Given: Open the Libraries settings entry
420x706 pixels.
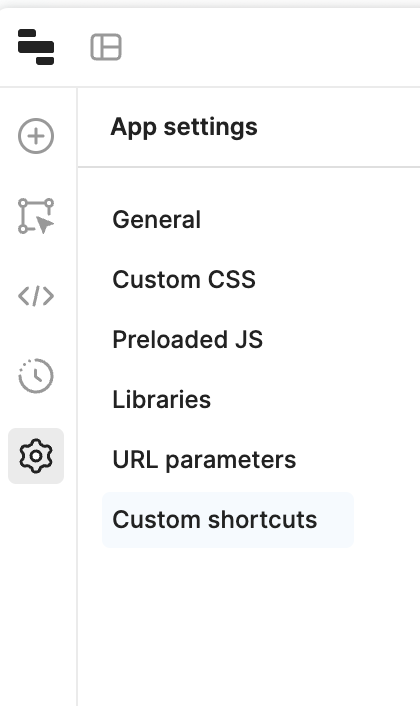Looking at the screenshot, I should [161, 399].
